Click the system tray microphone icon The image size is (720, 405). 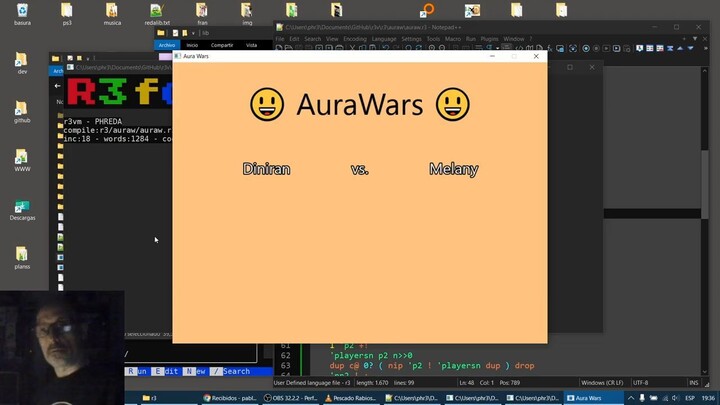tap(642, 398)
